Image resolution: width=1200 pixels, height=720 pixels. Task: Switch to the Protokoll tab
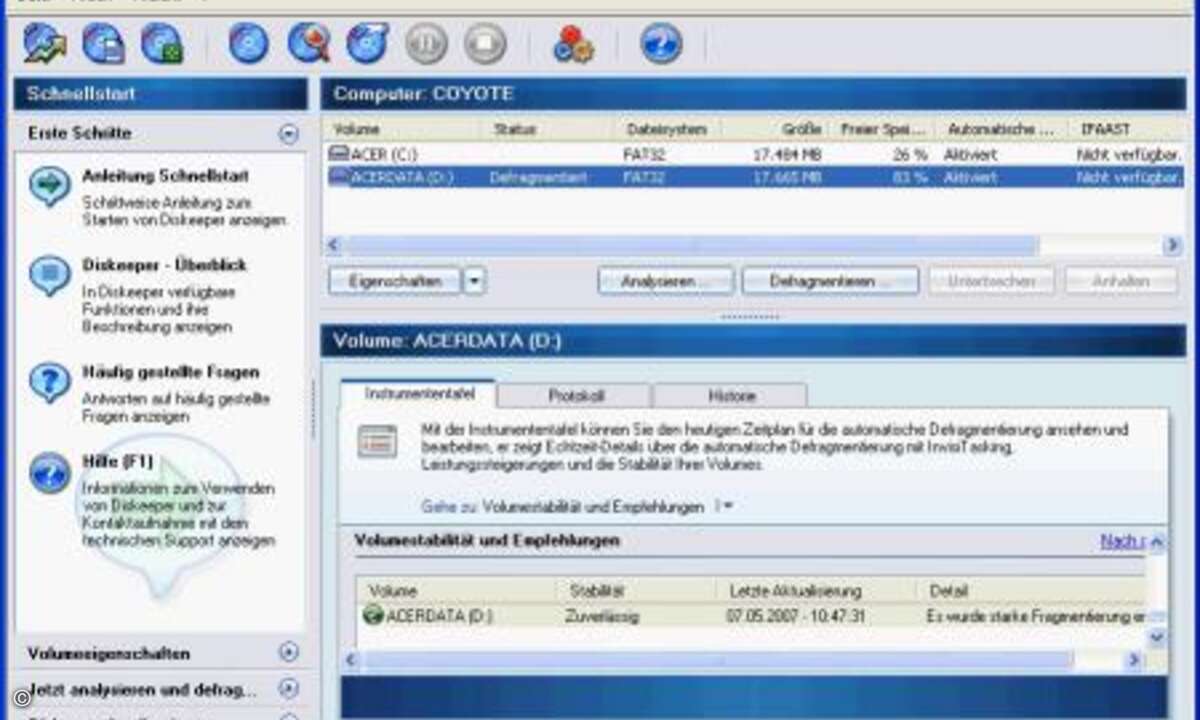coord(575,396)
